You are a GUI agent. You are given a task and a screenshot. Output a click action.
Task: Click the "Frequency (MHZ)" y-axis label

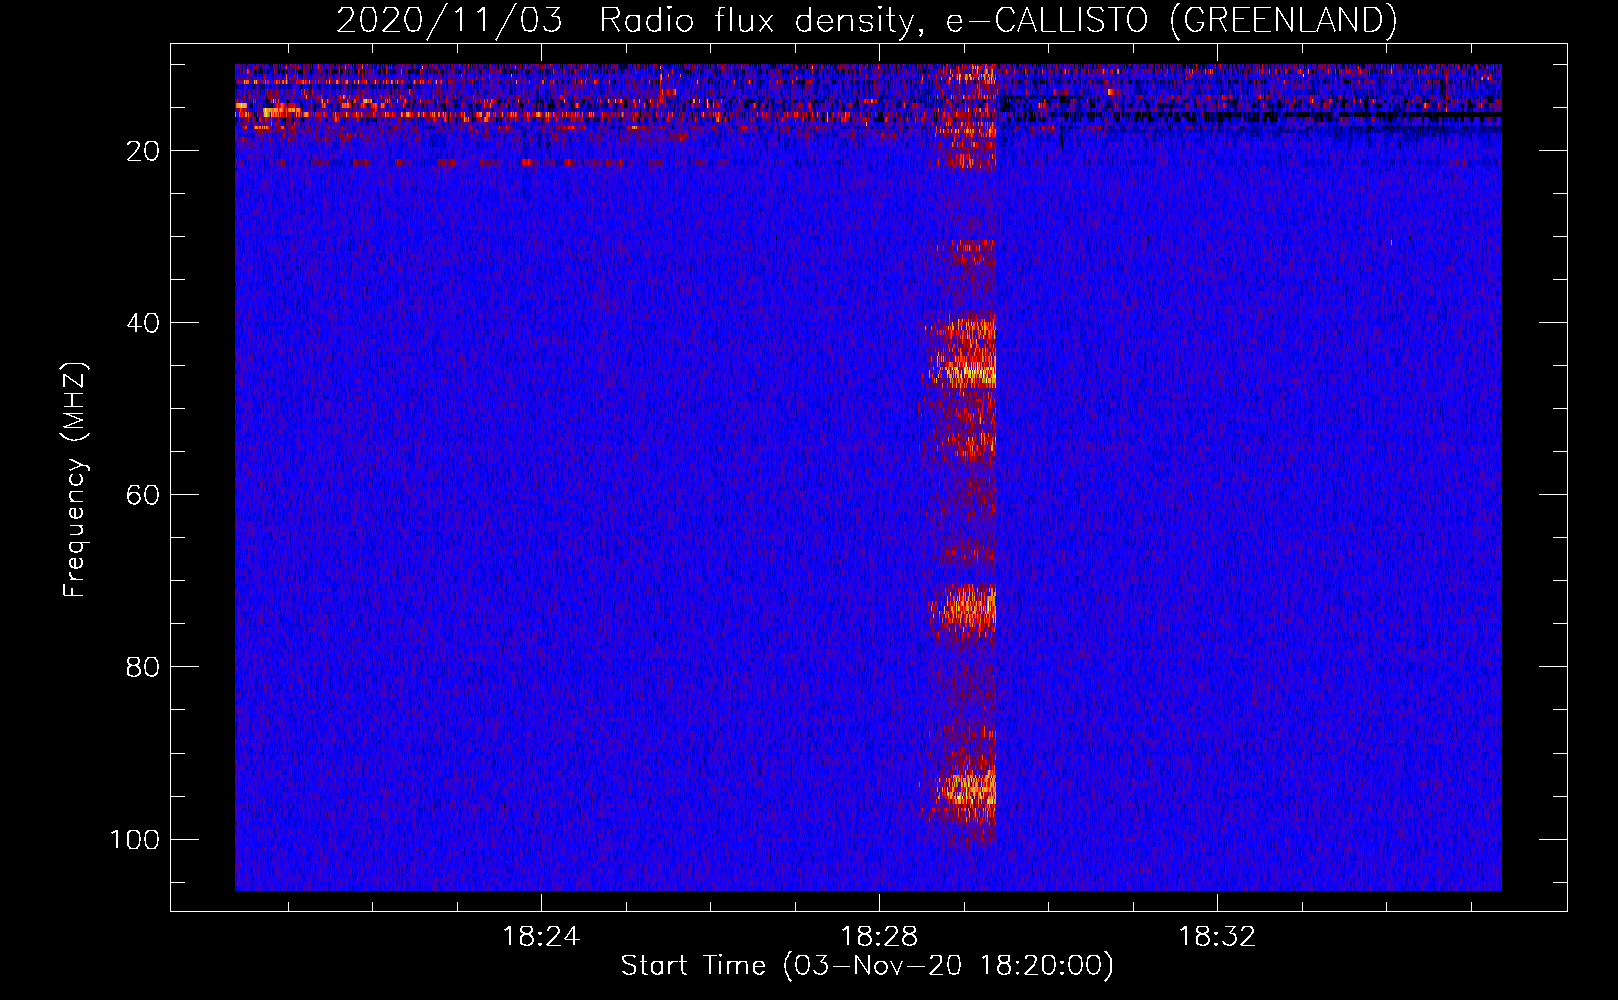75,480
